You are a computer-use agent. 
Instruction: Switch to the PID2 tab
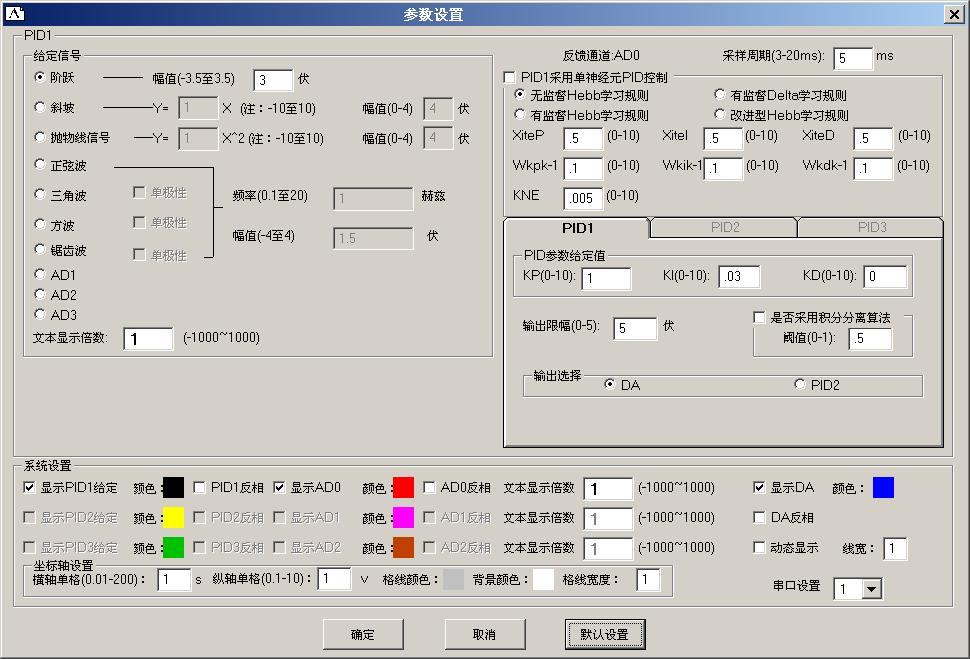tap(724, 228)
